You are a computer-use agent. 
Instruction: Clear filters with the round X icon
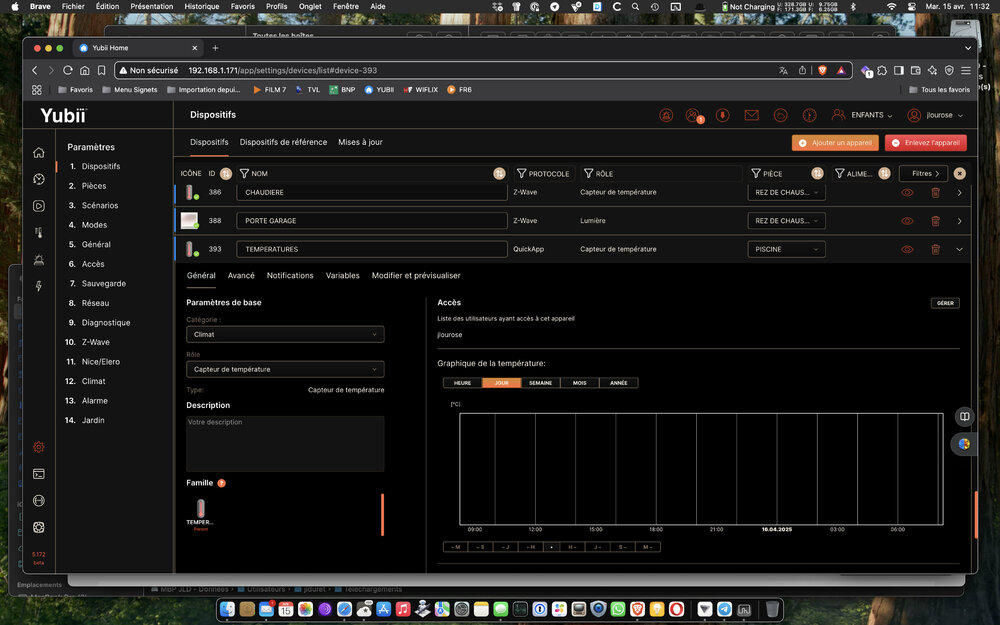(x=959, y=173)
